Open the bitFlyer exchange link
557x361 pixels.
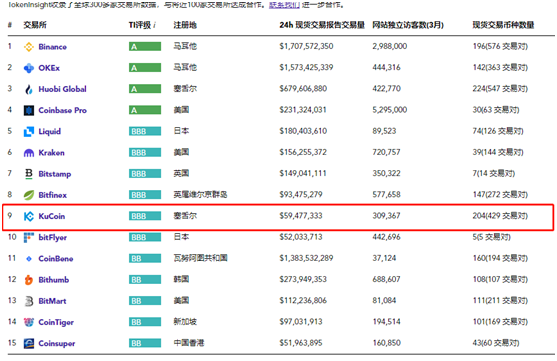click(x=53, y=237)
